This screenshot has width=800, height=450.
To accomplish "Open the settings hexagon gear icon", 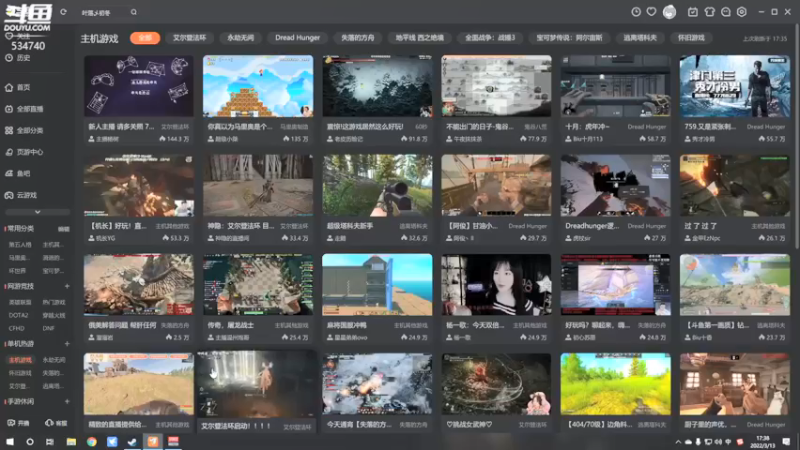I will pos(742,12).
